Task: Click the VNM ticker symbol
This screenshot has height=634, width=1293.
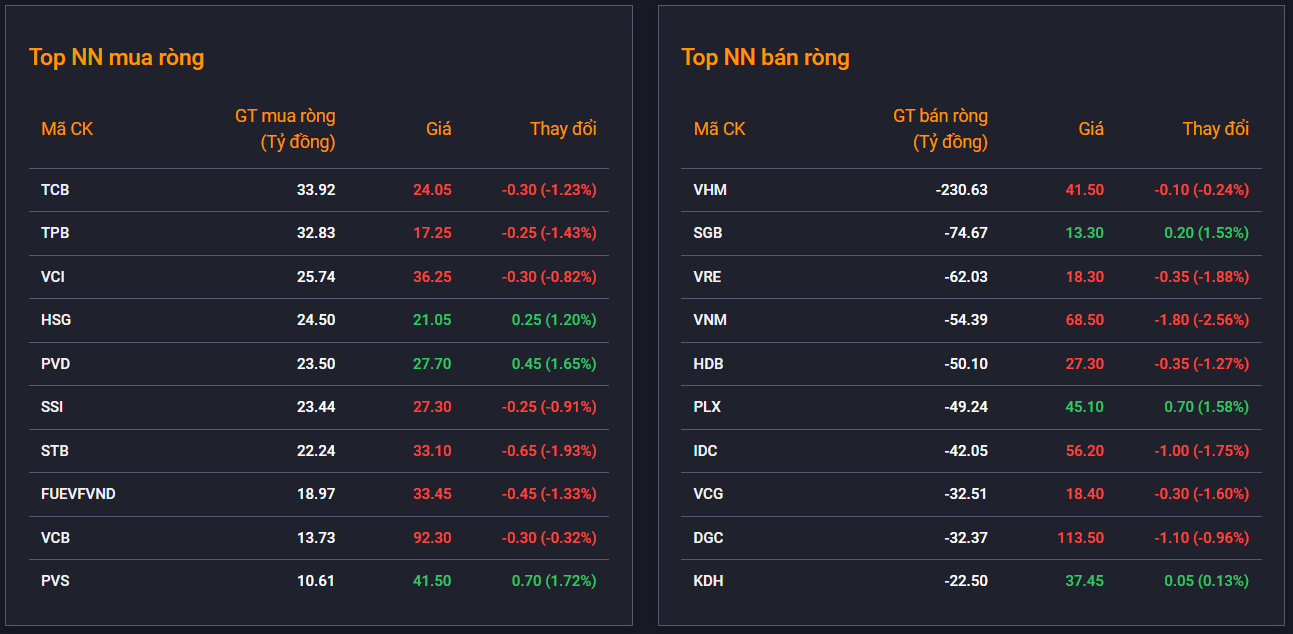Action: [x=710, y=320]
